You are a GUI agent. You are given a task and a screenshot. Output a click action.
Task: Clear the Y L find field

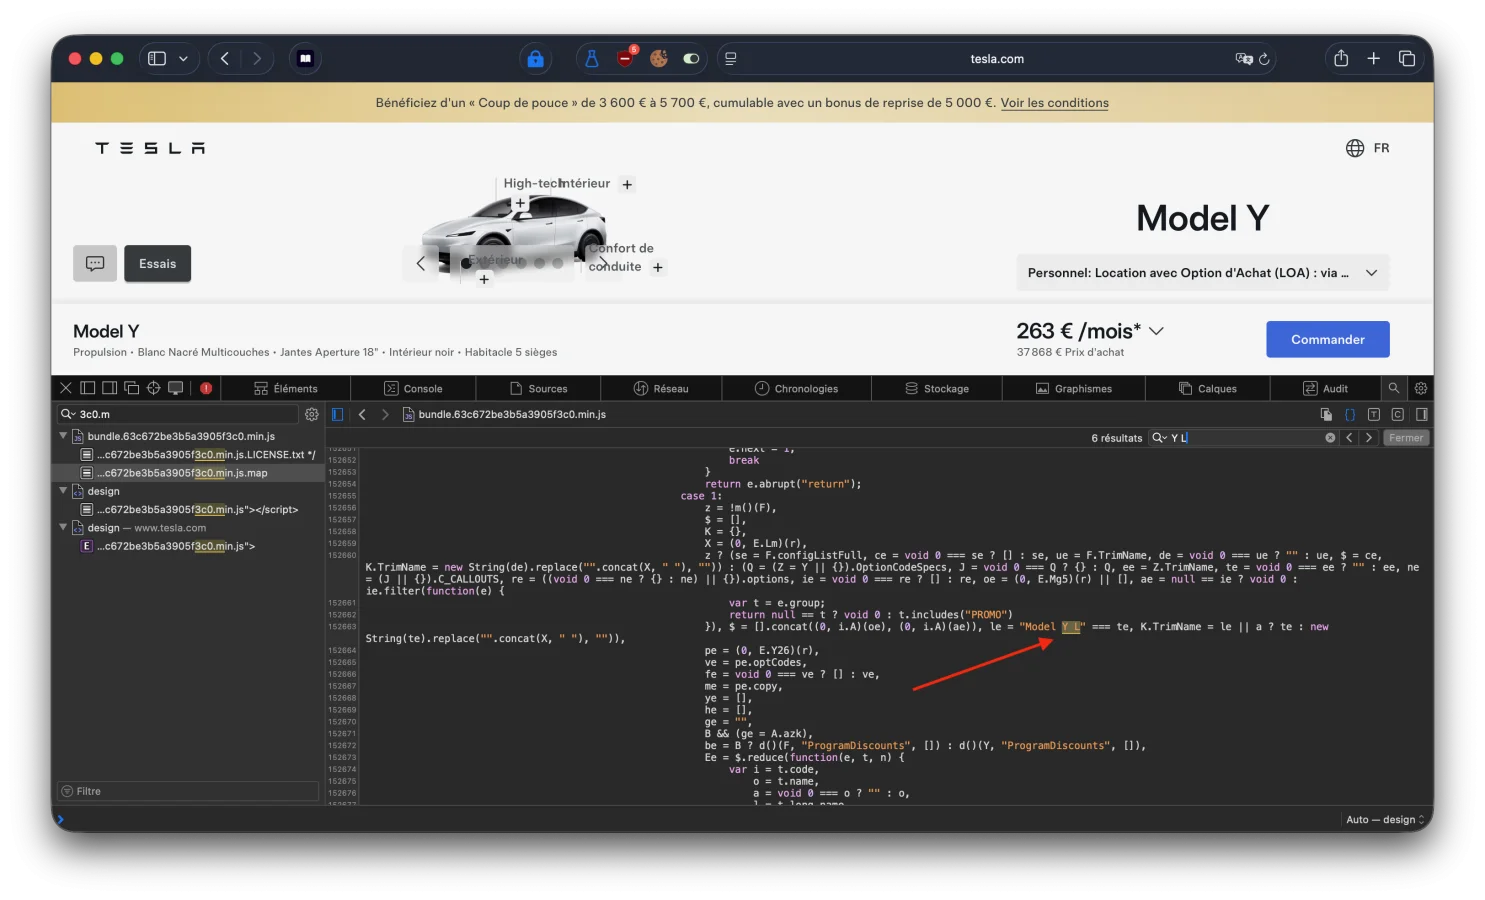(1330, 438)
